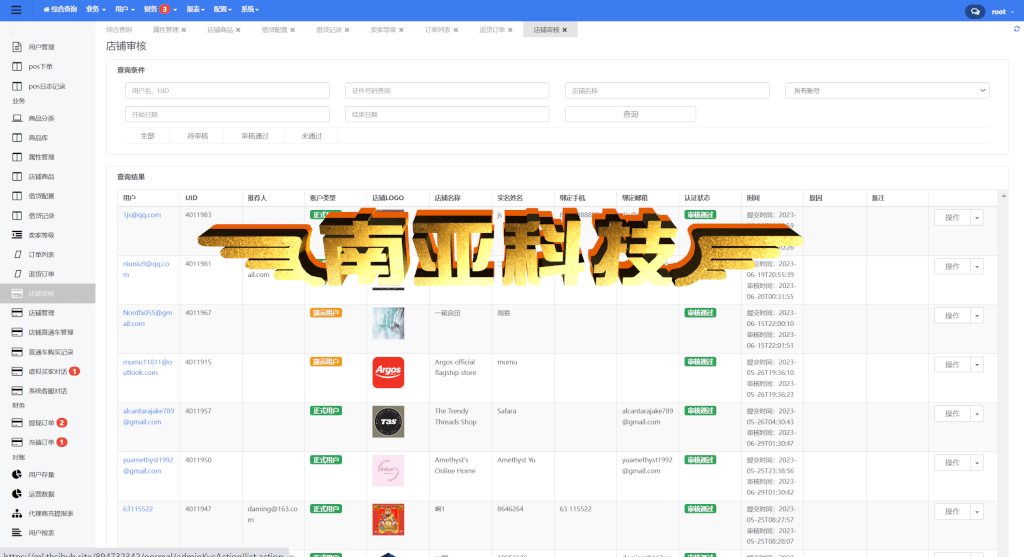Screen dimensions: 1024x557
Task: Expand 操作 dropdown arrow for 1js@qq.com row
Action: pos(977,217)
